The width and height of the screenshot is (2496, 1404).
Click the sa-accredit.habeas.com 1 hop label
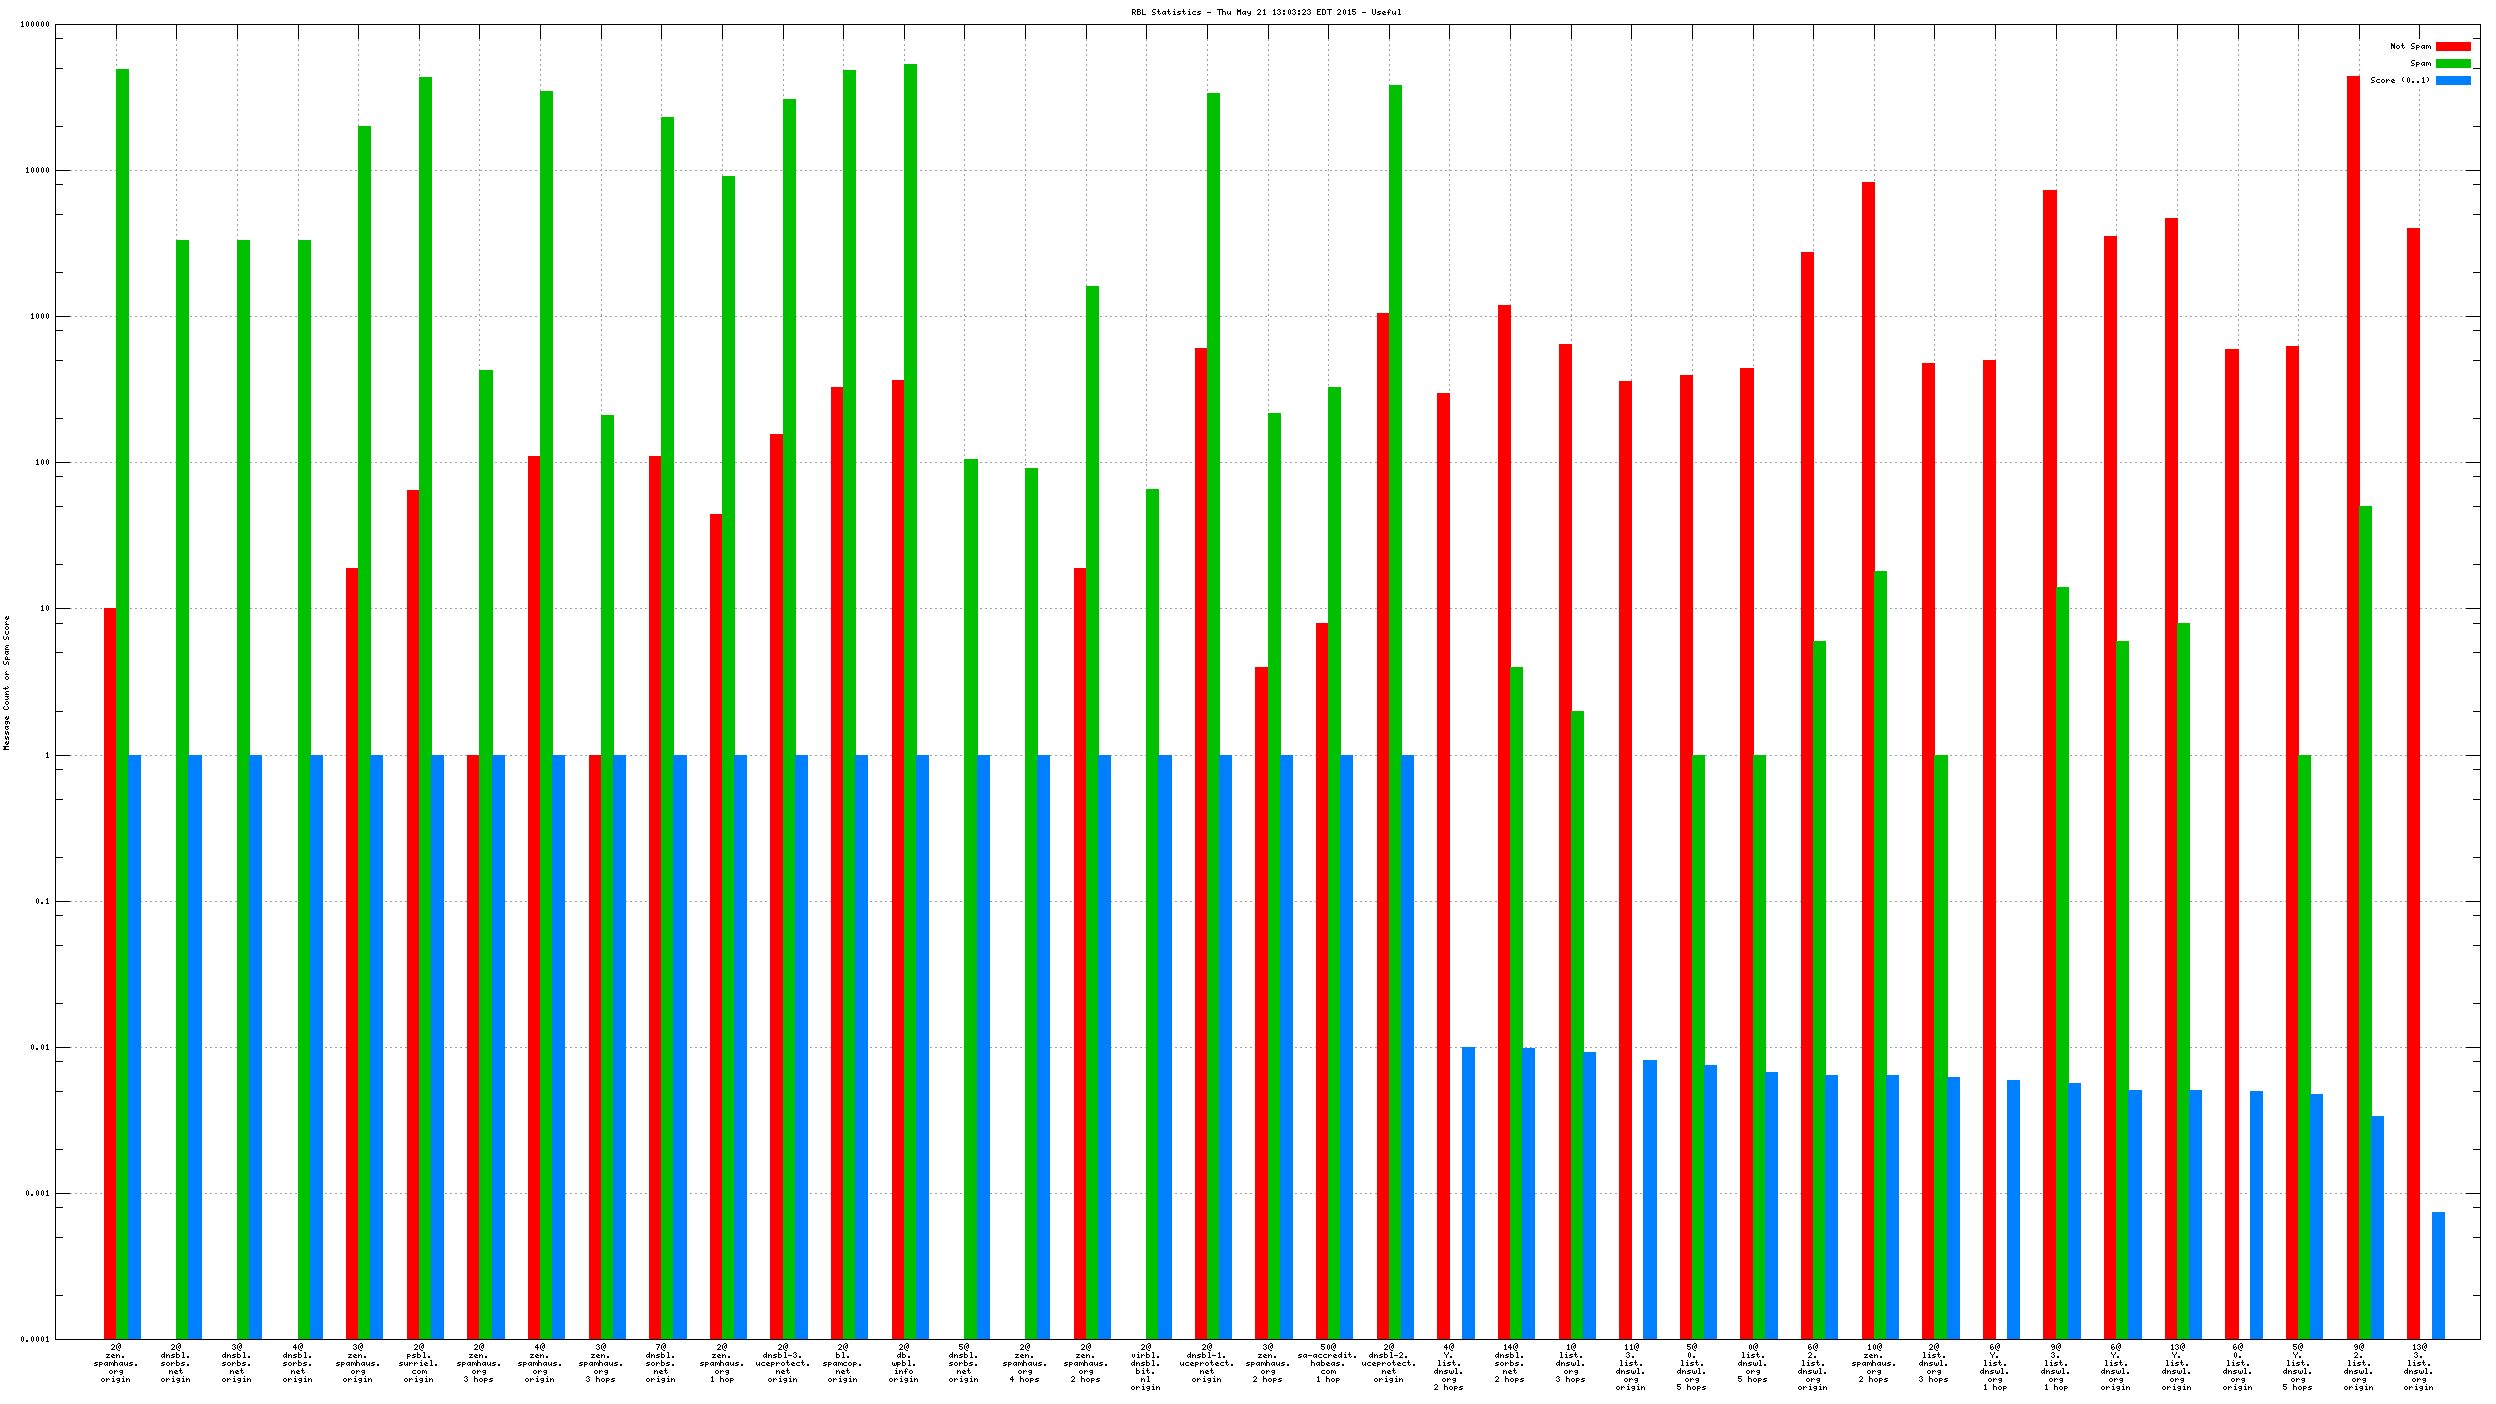click(x=1328, y=1363)
